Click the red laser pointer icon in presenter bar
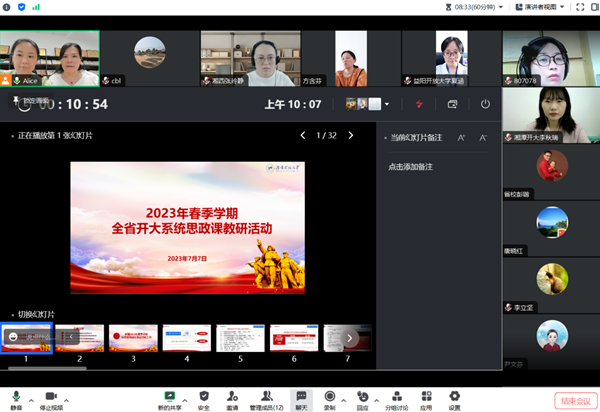 tap(419, 104)
